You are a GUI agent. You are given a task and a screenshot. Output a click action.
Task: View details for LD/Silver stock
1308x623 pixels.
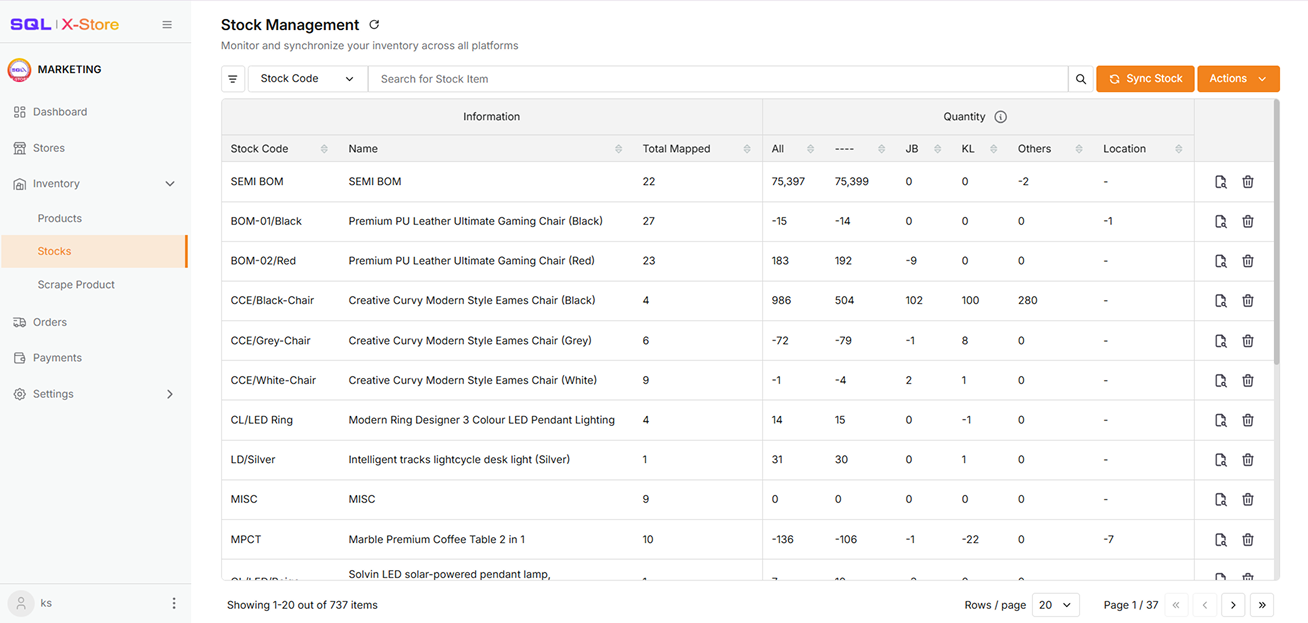coord(1221,460)
